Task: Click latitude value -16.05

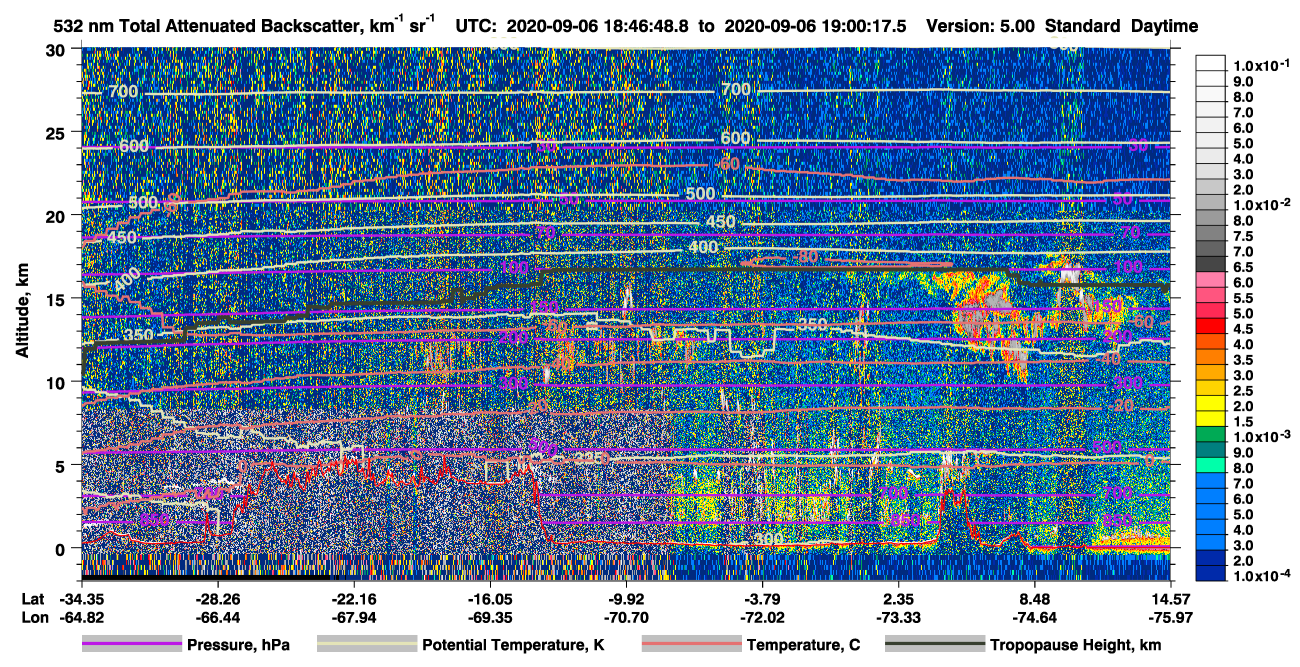Action: coord(489,599)
